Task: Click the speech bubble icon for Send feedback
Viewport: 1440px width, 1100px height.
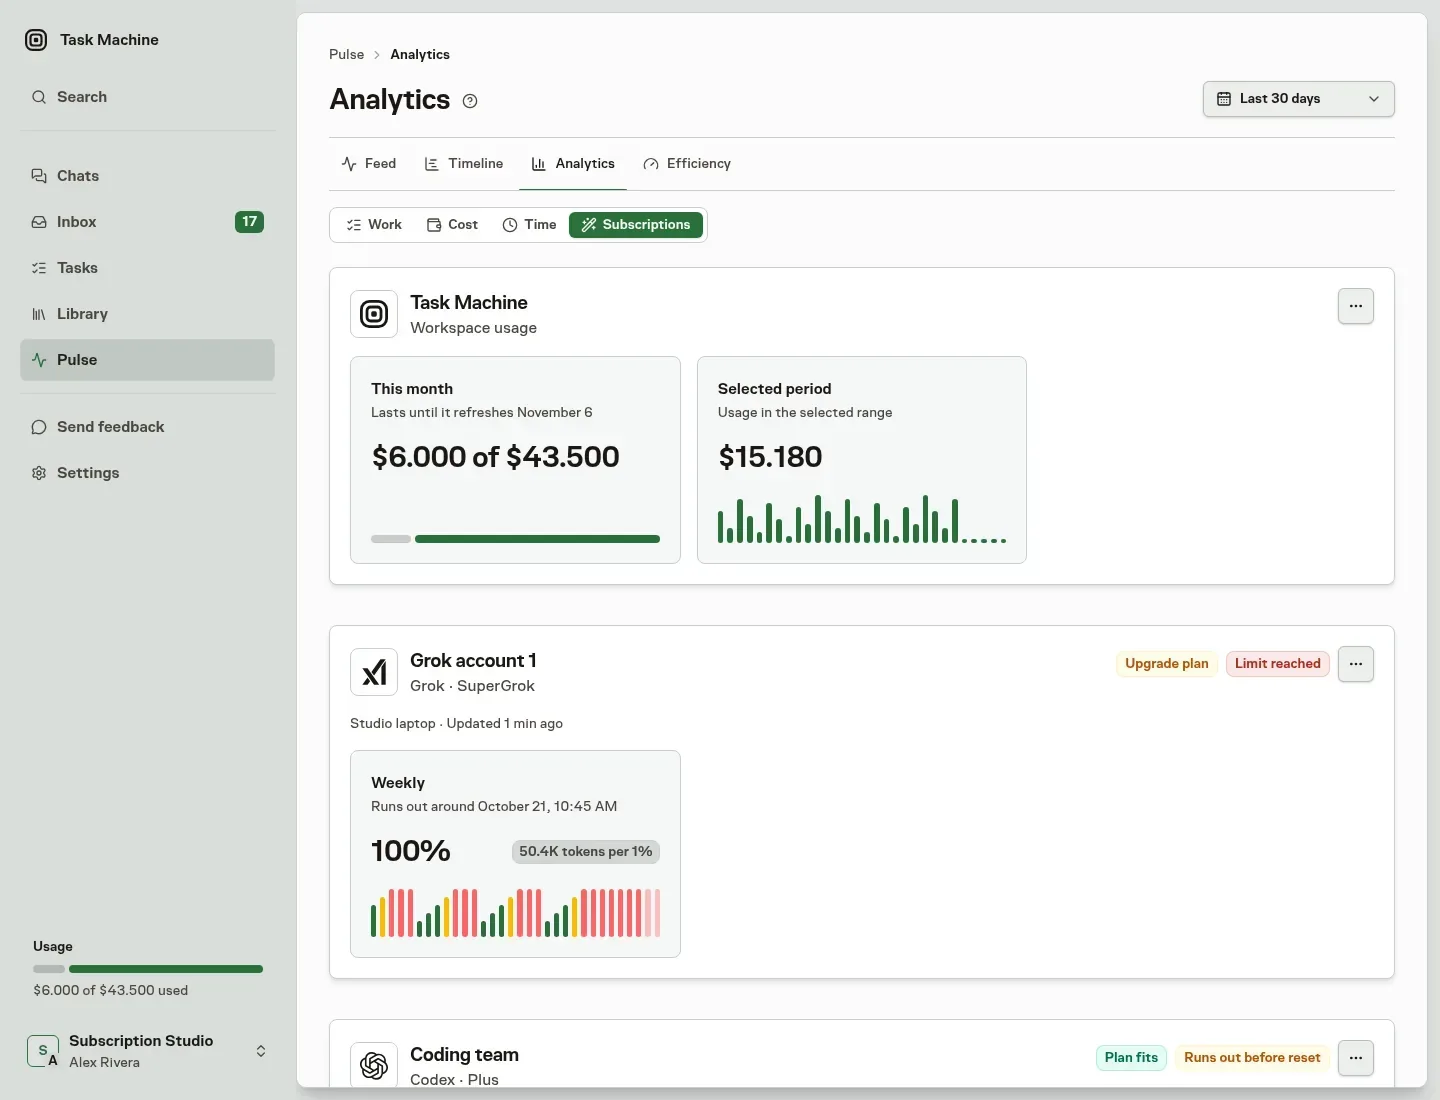Action: (39, 427)
